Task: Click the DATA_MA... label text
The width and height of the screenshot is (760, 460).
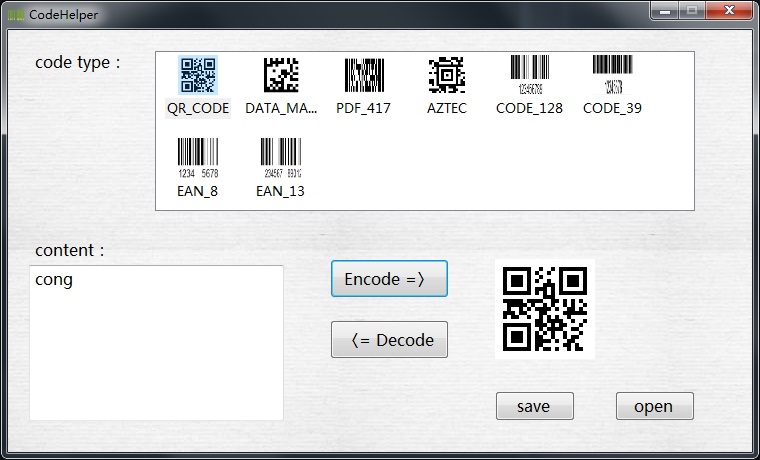Action: tap(281, 108)
